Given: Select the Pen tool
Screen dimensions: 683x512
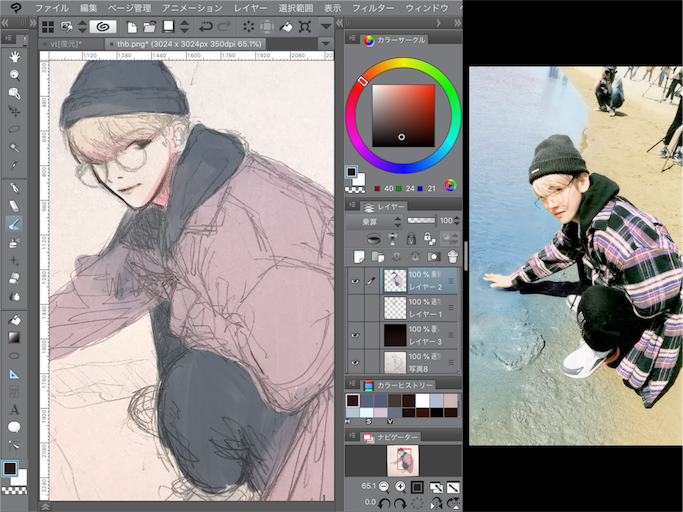Looking at the screenshot, I should point(14,188).
